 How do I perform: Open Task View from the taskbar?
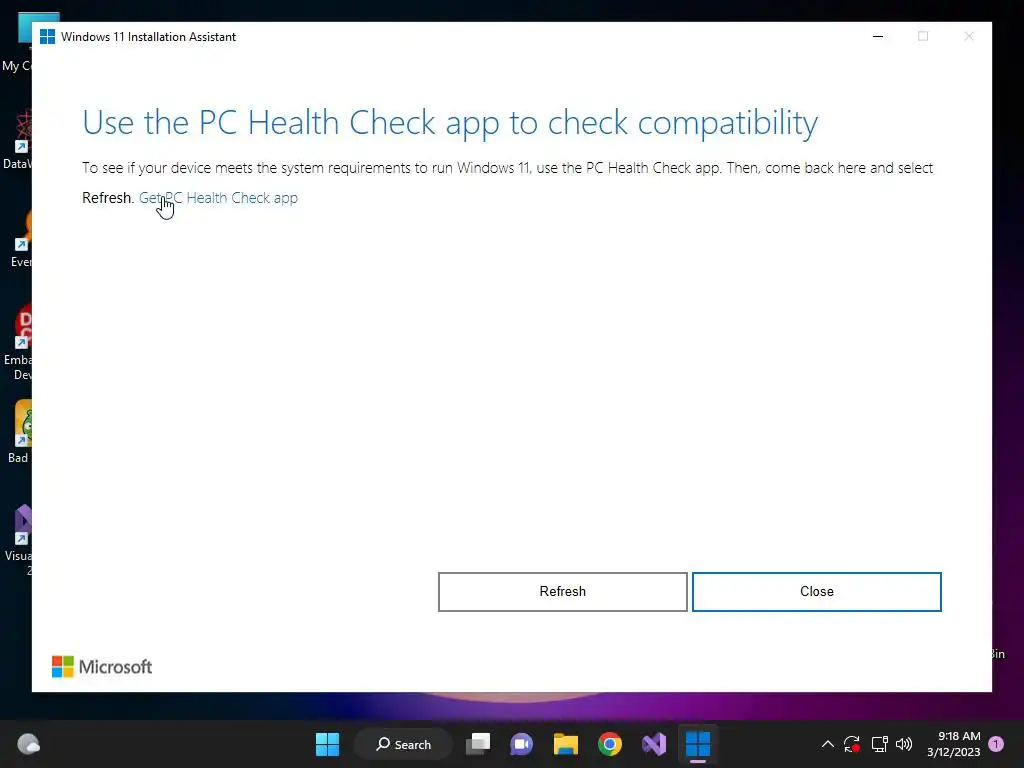[478, 744]
